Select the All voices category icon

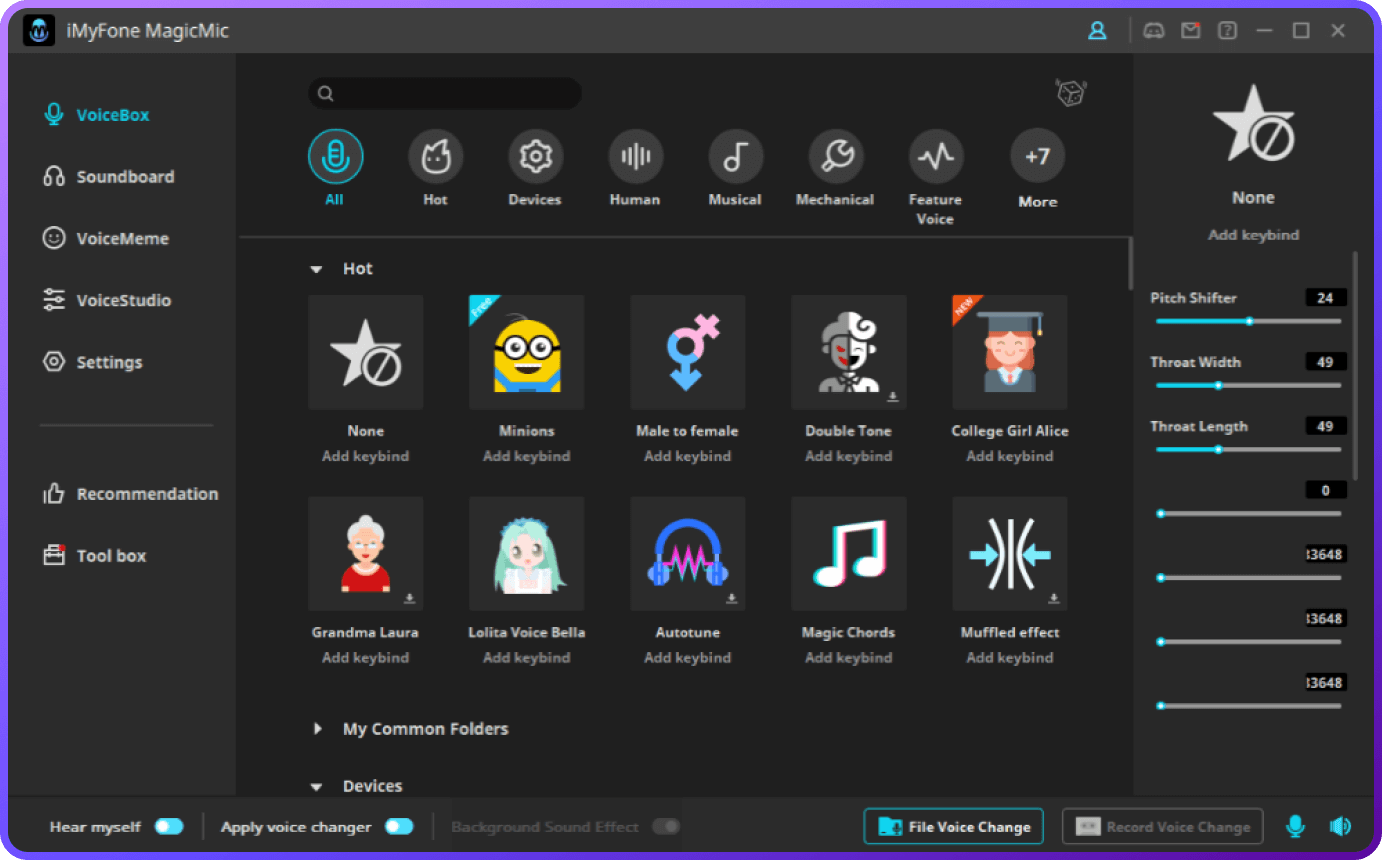(x=335, y=156)
